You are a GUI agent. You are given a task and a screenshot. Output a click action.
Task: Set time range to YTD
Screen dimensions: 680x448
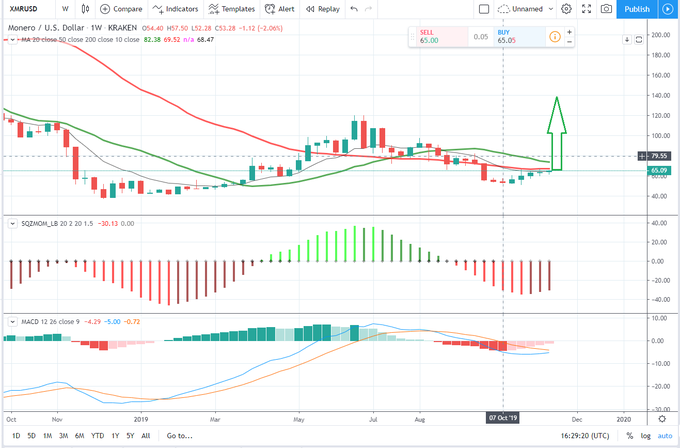click(x=98, y=435)
